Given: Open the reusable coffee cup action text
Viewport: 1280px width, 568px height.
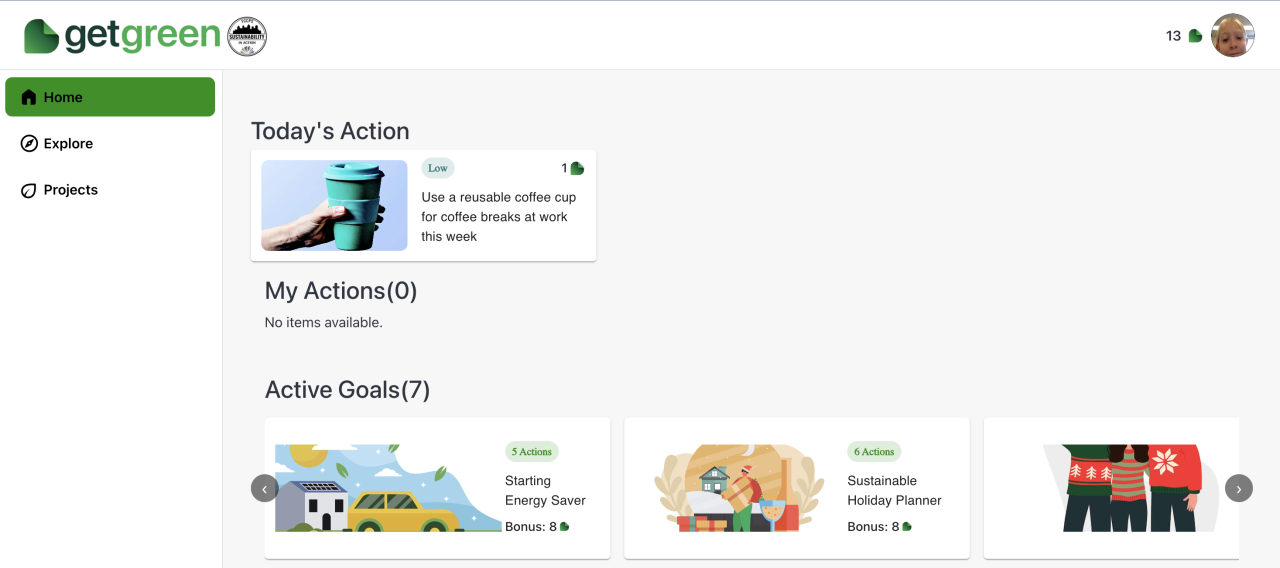Looking at the screenshot, I should 498,217.
